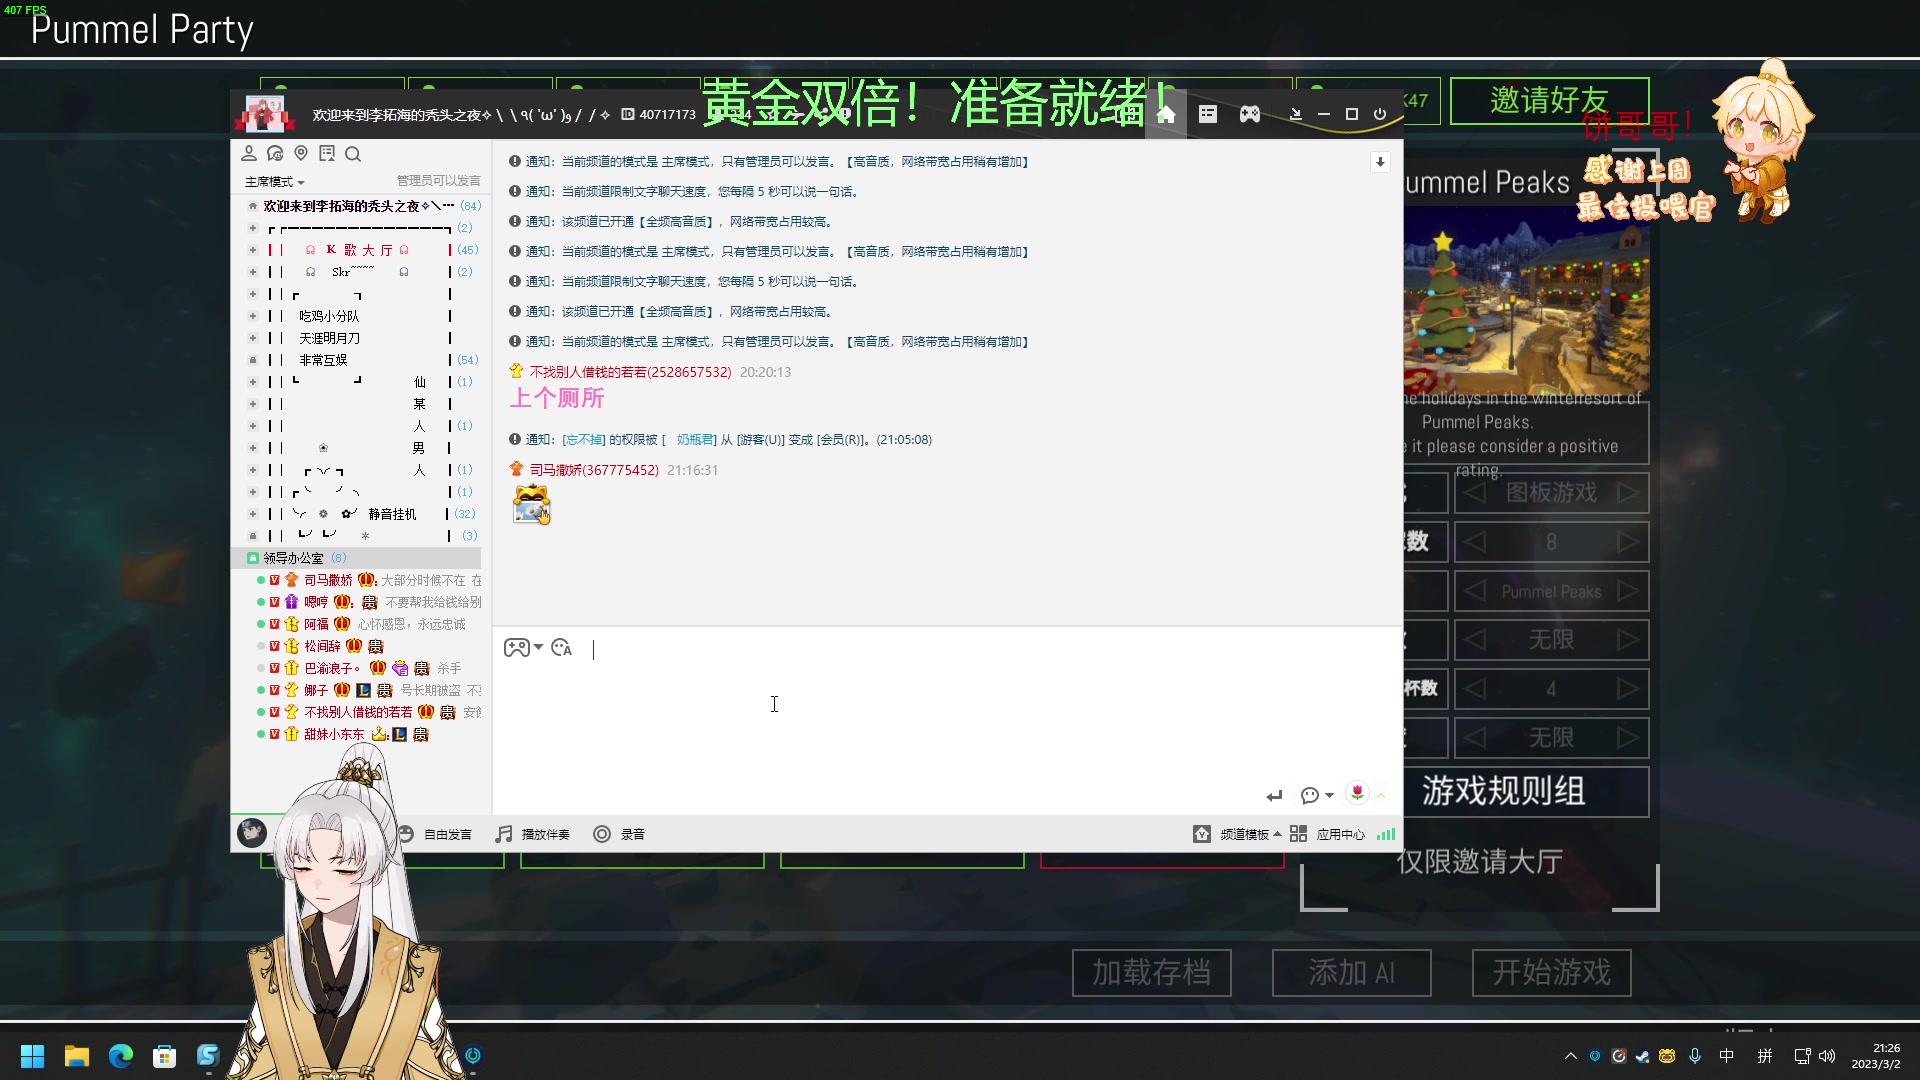Click 加载存档 in Pummel Party
Screen dimensions: 1920x1080
[x=1151, y=972]
